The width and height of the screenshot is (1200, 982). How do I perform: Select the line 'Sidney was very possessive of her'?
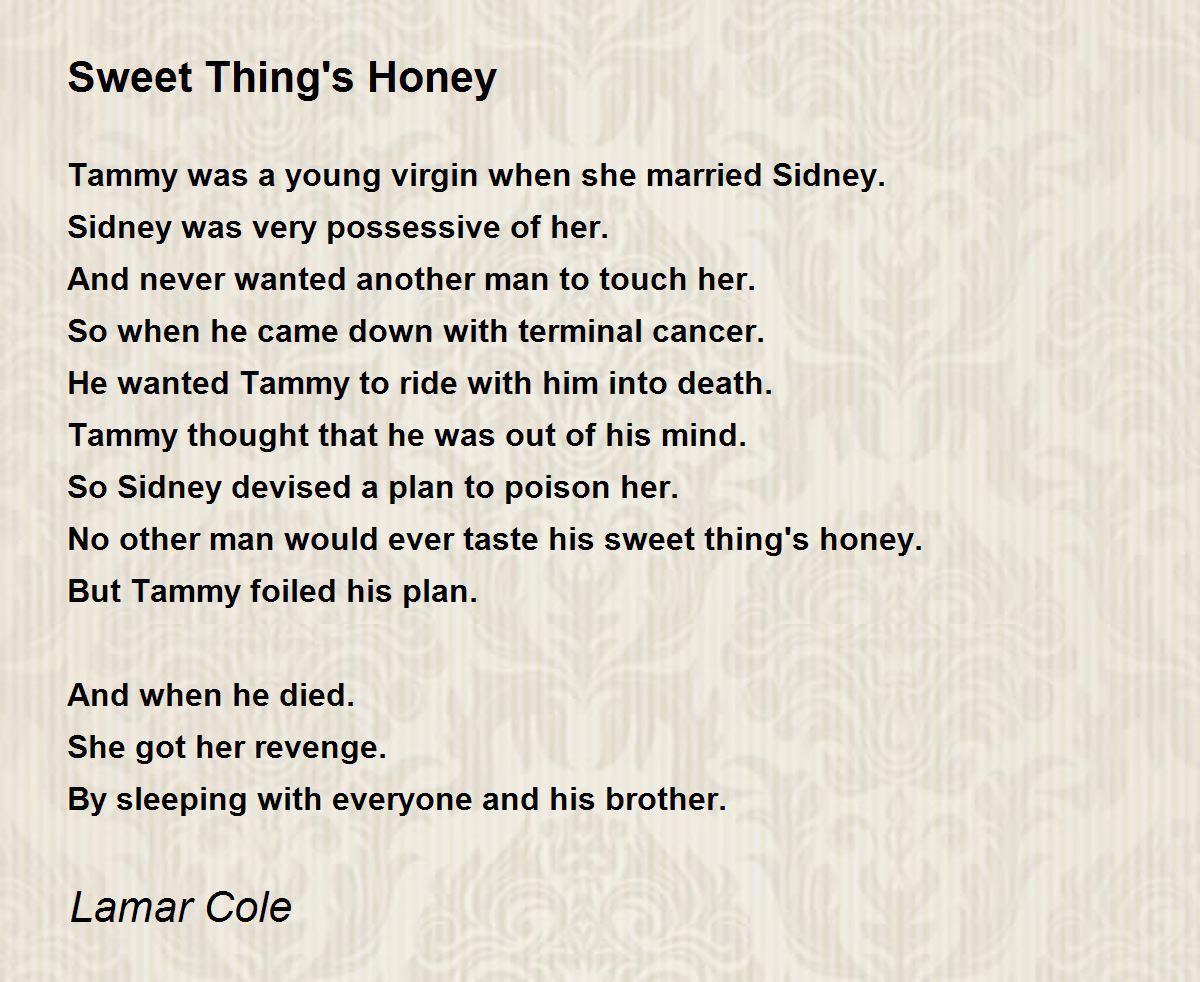tap(338, 228)
